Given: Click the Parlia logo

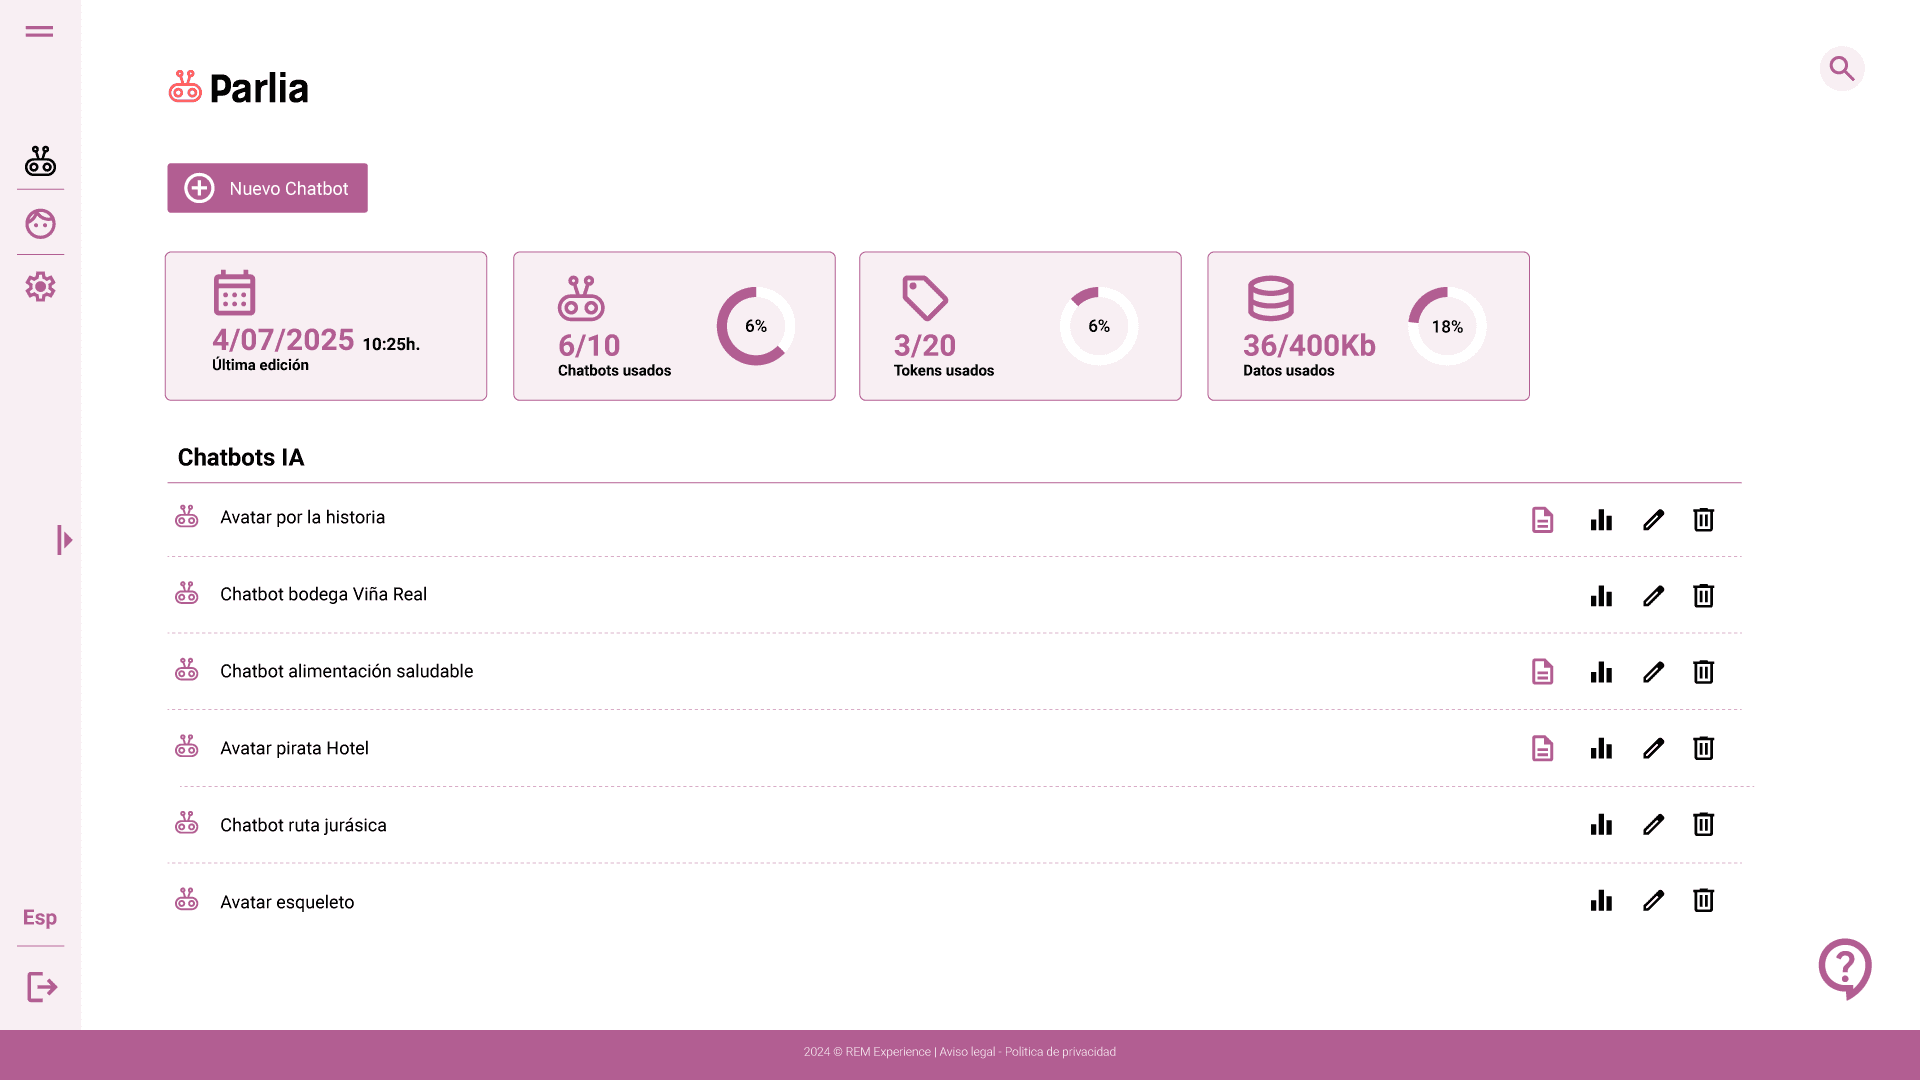Looking at the screenshot, I should tap(238, 88).
